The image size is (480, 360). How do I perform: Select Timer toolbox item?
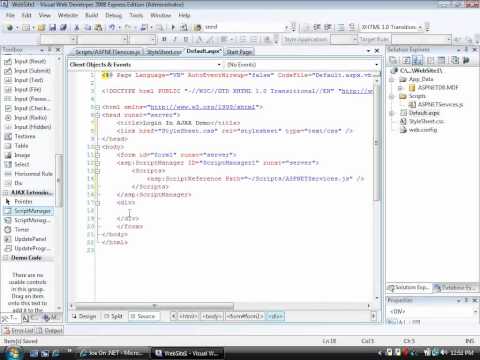tap(28, 230)
